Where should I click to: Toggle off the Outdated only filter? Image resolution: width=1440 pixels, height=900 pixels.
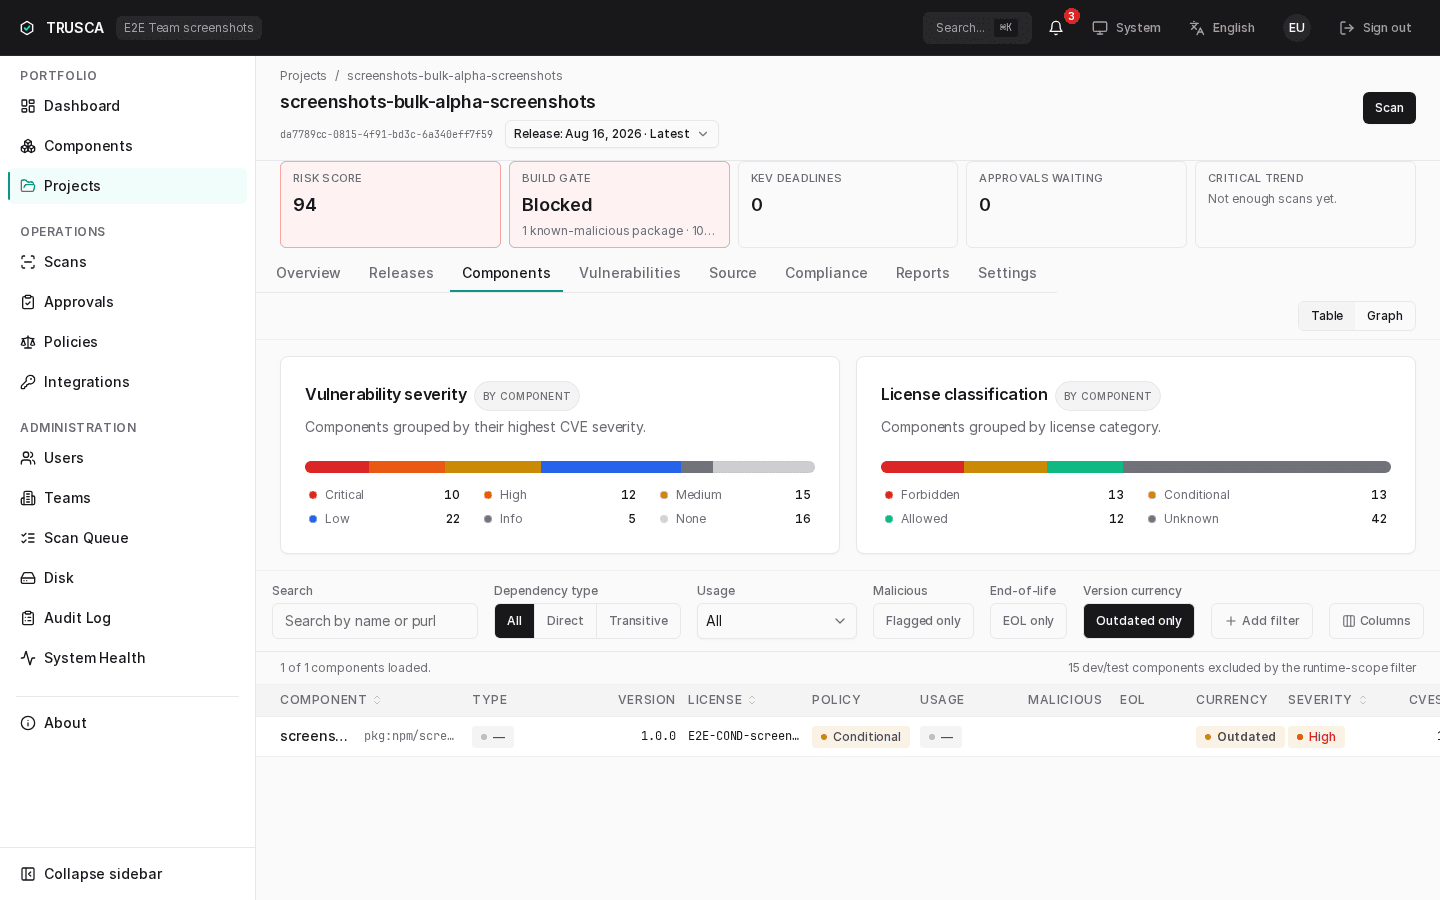point(1139,621)
